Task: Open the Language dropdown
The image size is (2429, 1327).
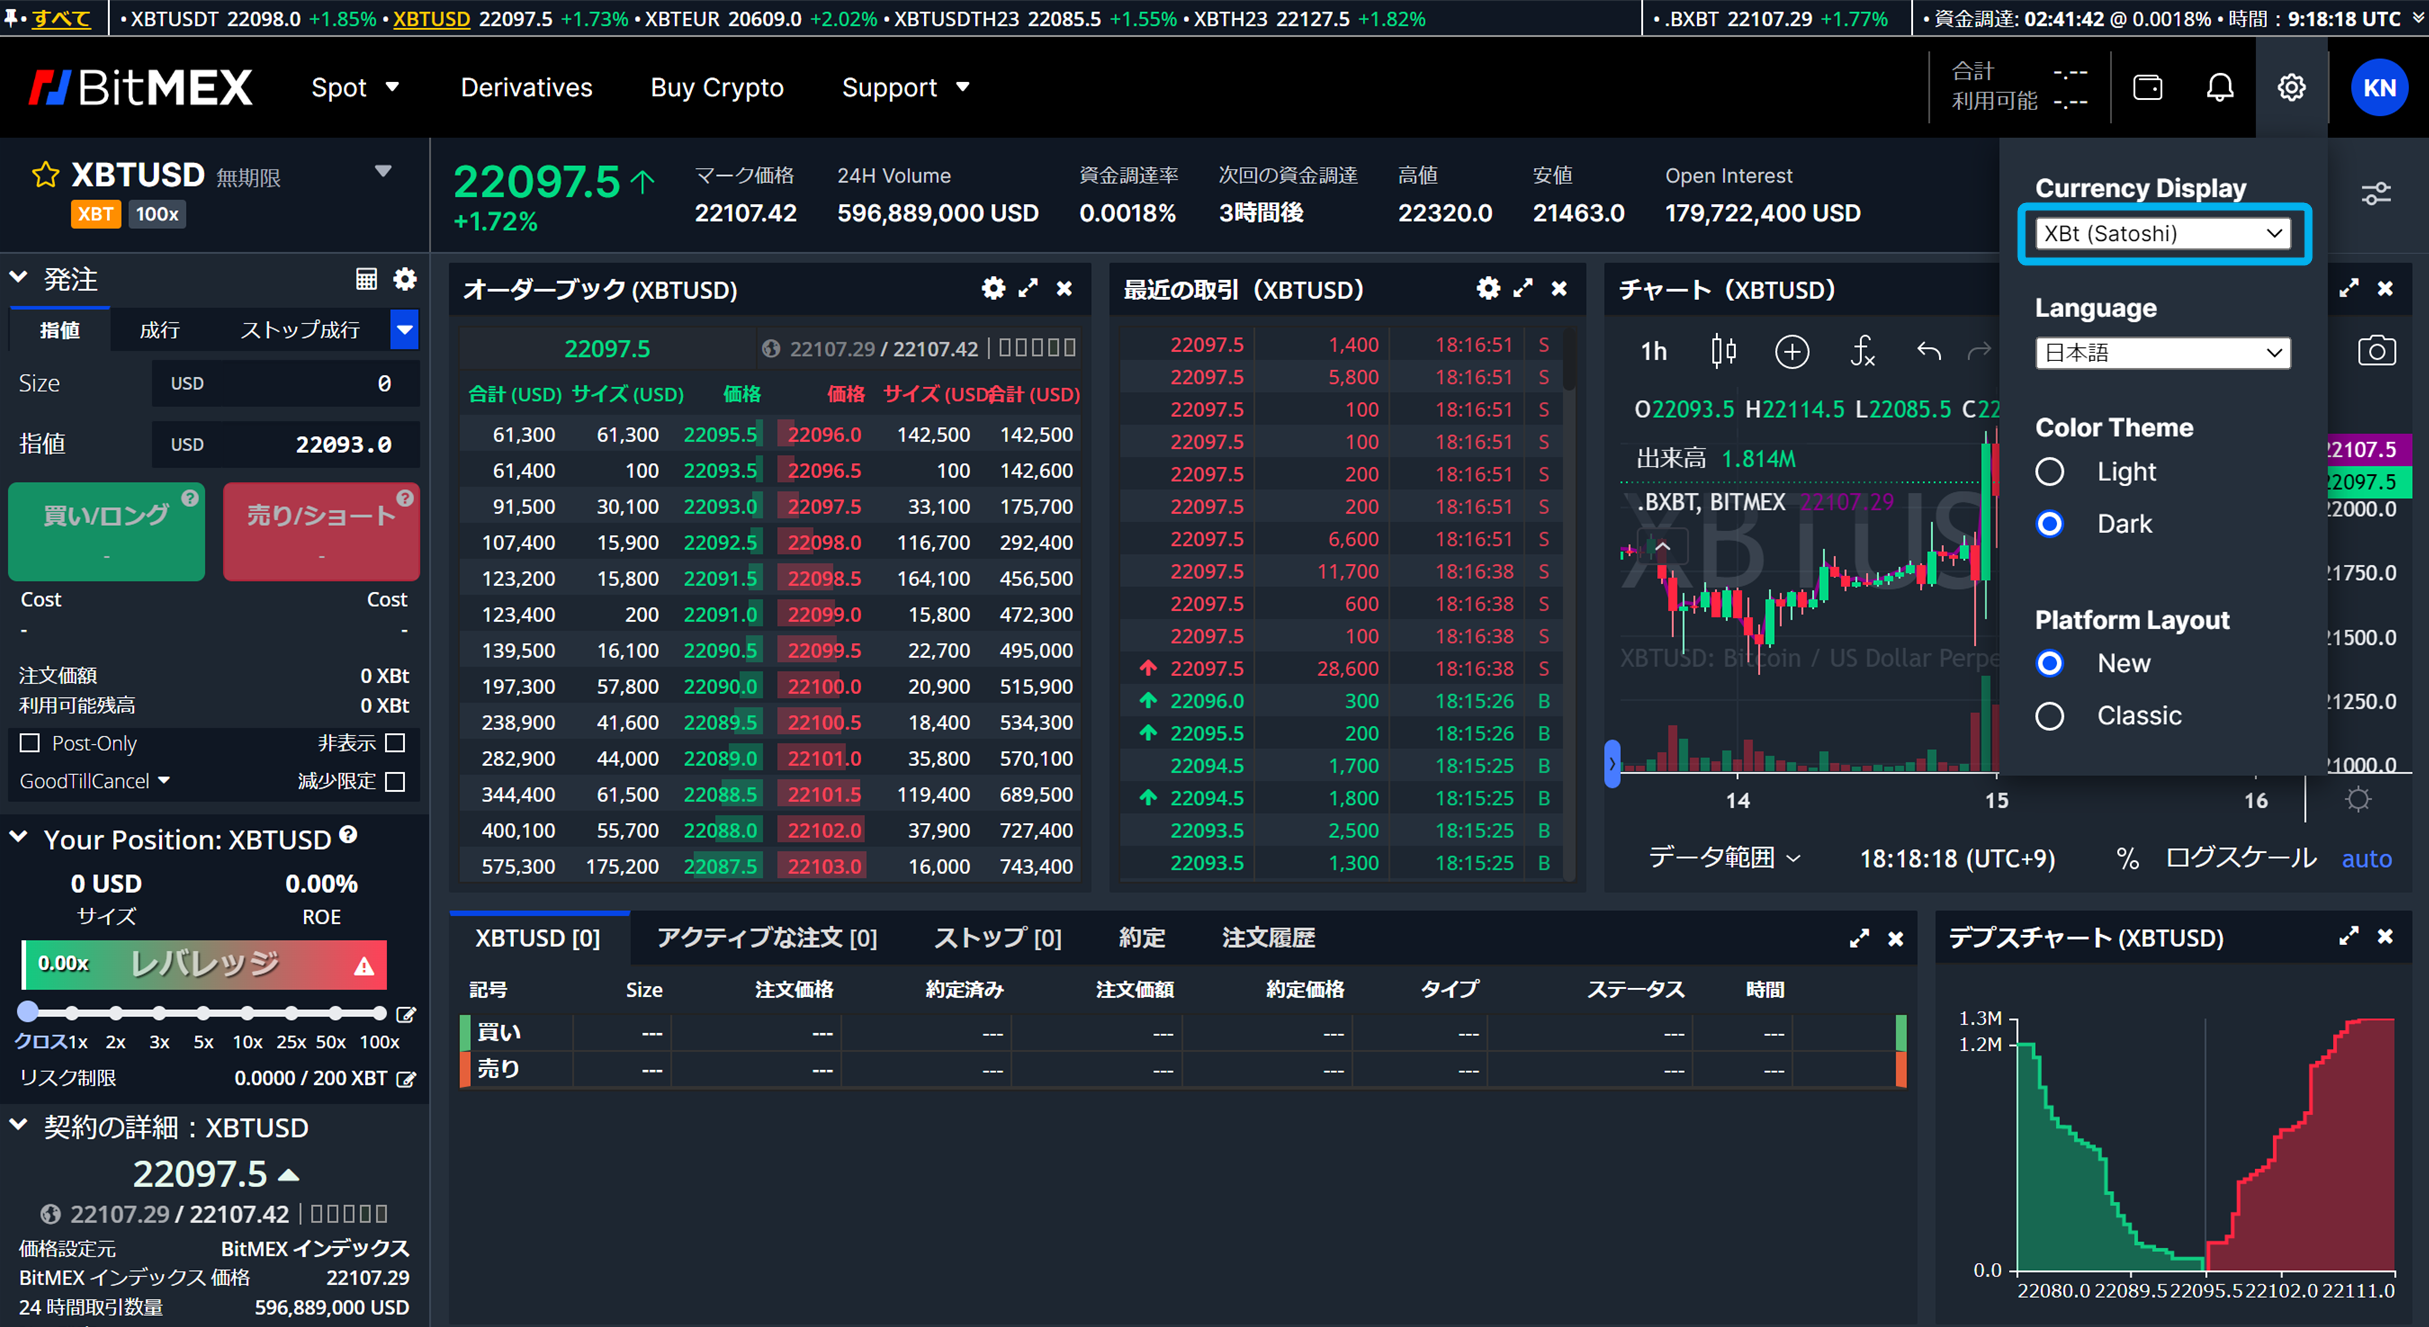Action: (x=2162, y=353)
